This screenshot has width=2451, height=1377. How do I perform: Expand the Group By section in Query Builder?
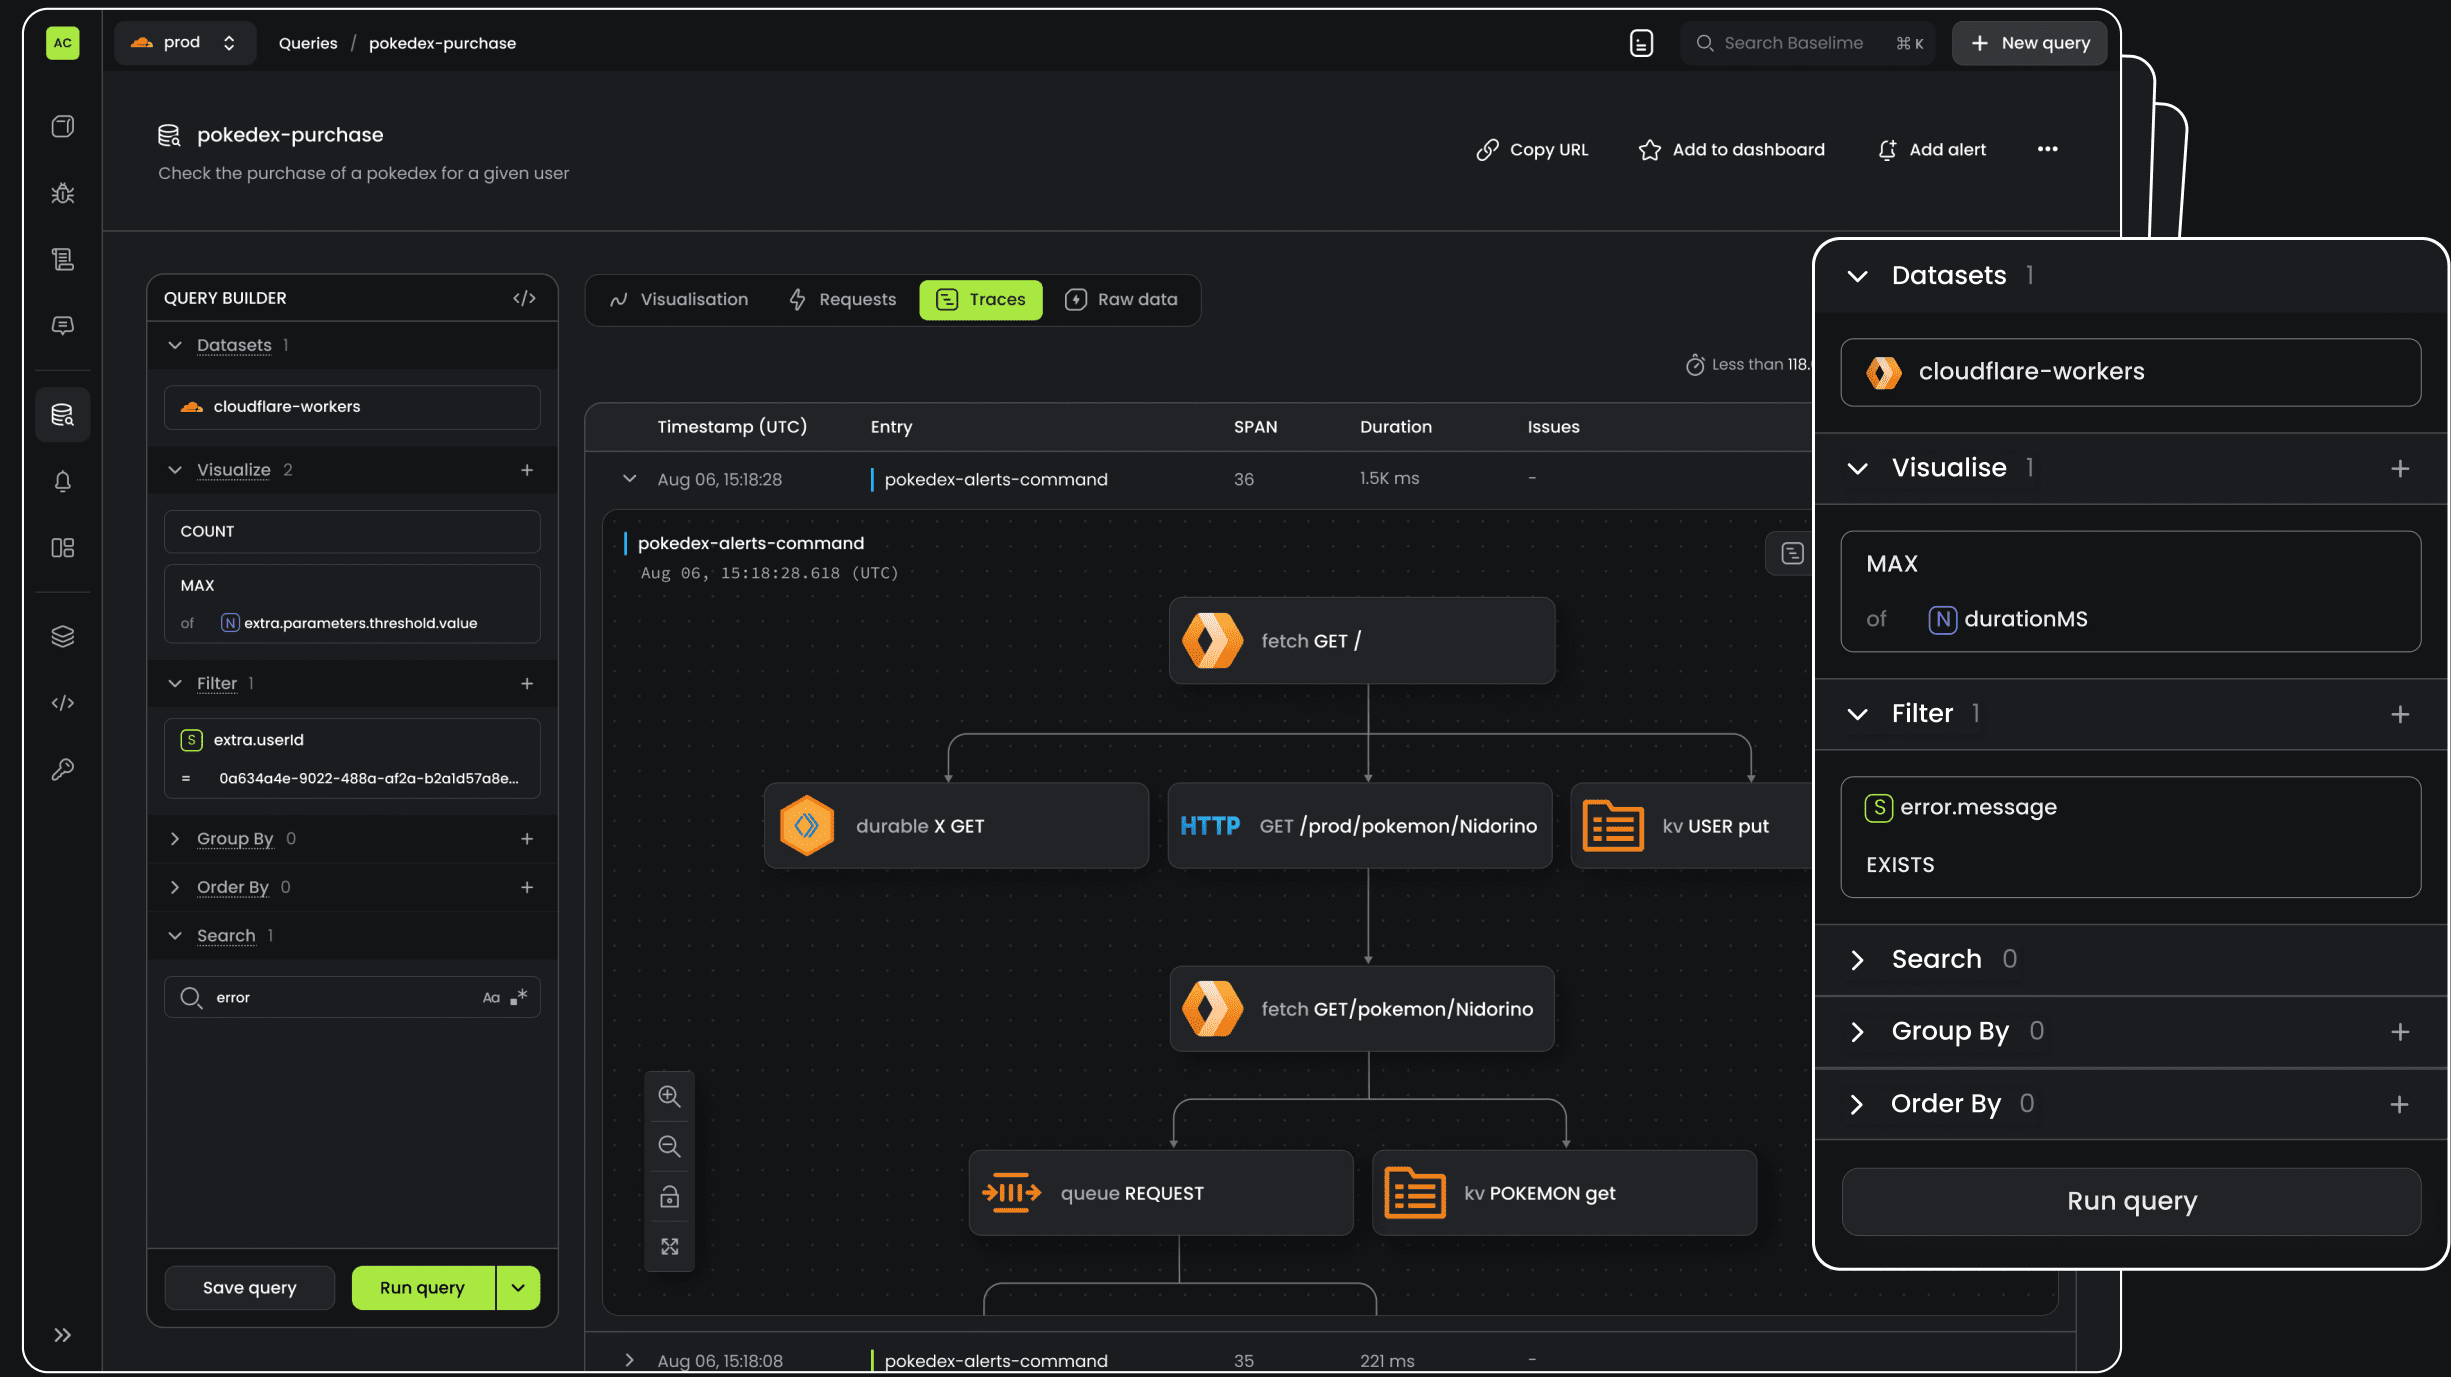[x=235, y=838]
